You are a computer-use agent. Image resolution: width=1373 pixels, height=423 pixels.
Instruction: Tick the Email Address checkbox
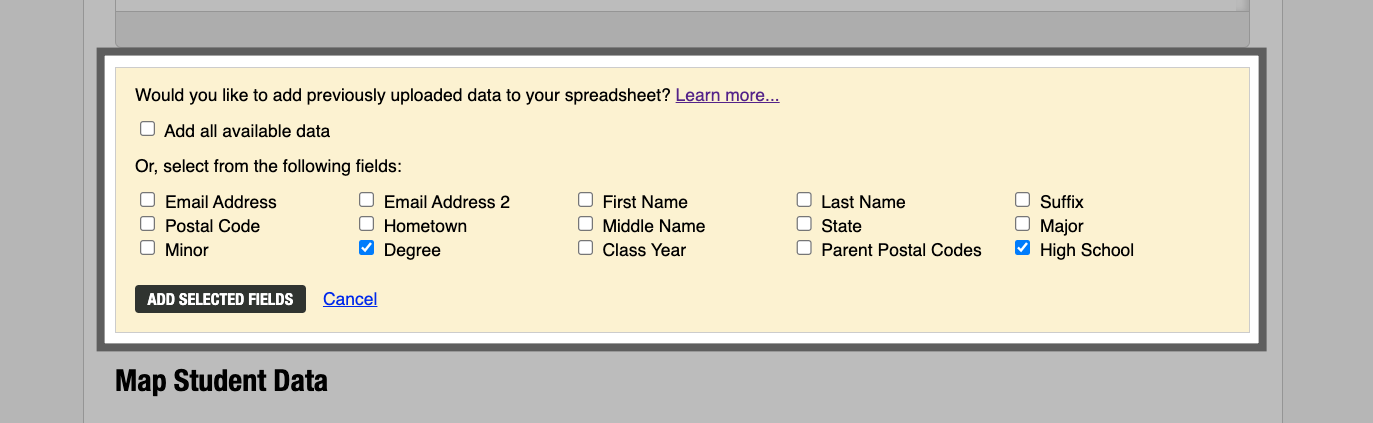pos(148,200)
